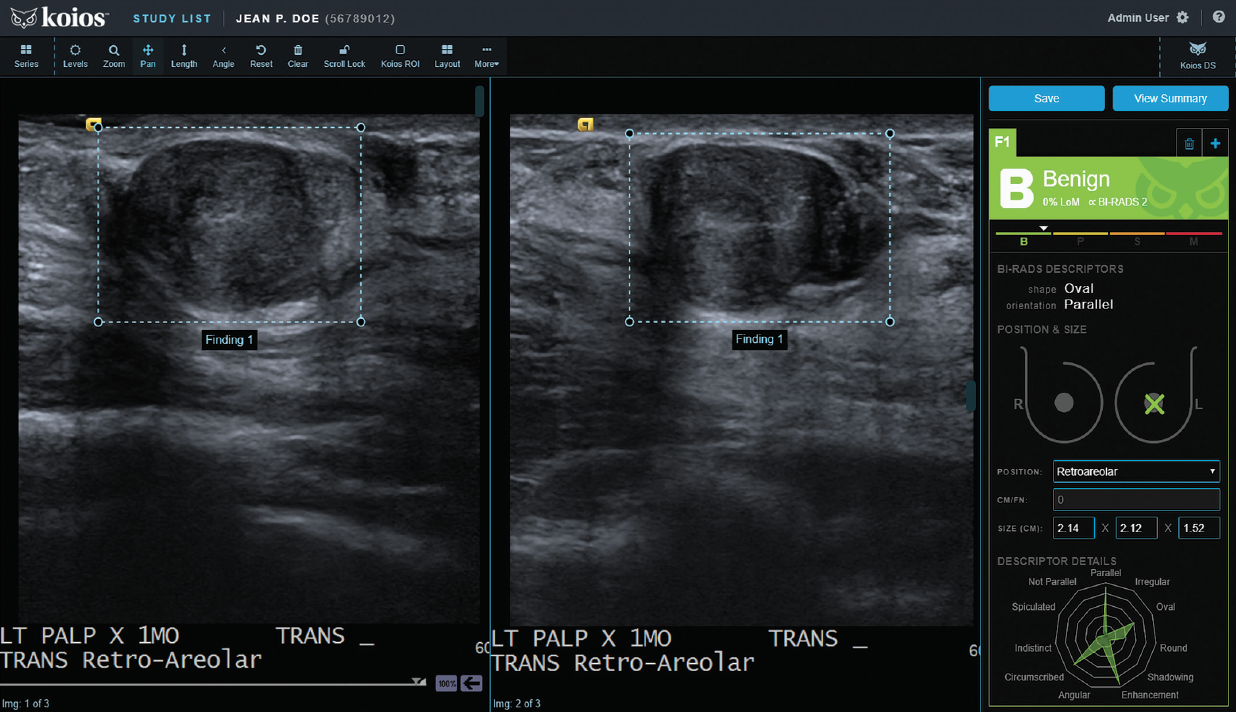The width and height of the screenshot is (1236, 712).
Task: Toggle Scroll Lock
Action: click(x=344, y=55)
